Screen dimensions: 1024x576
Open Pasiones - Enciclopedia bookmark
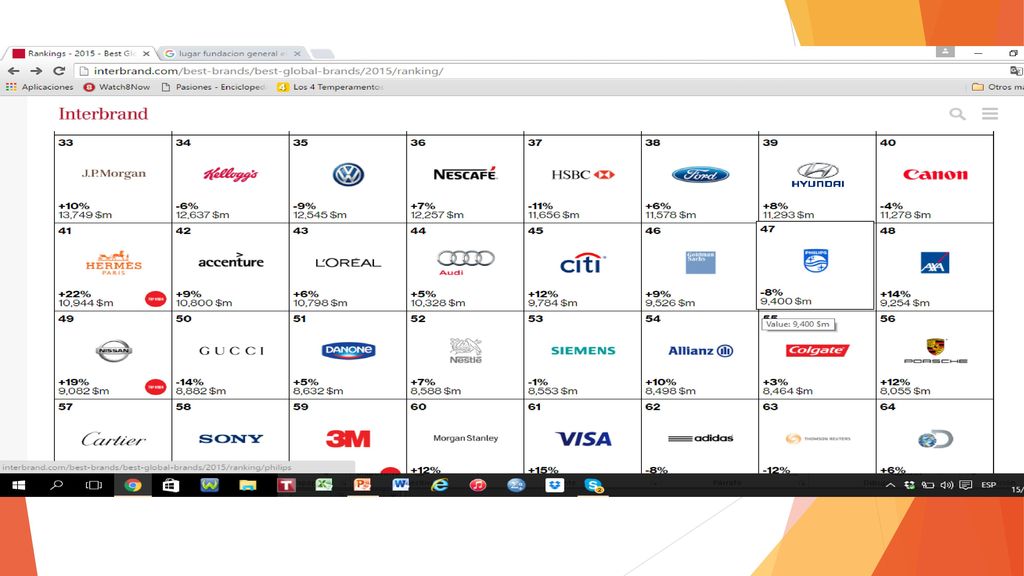pos(213,87)
